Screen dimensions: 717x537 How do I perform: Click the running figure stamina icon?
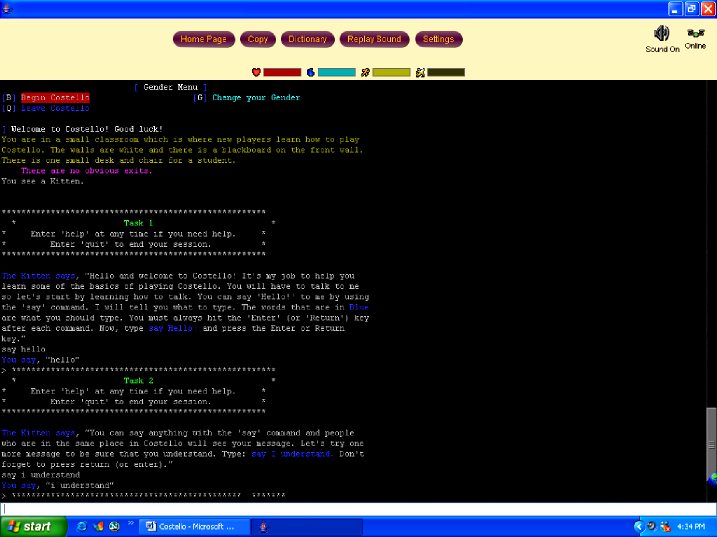pos(365,72)
